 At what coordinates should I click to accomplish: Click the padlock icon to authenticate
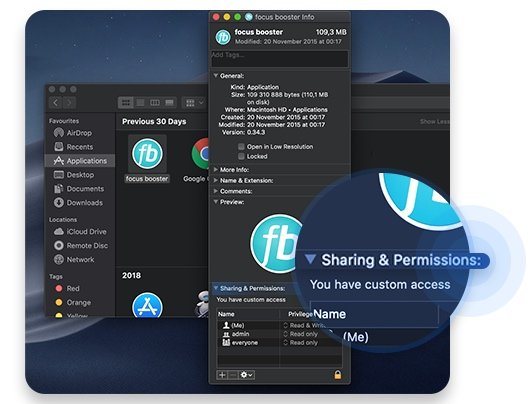[x=338, y=375]
